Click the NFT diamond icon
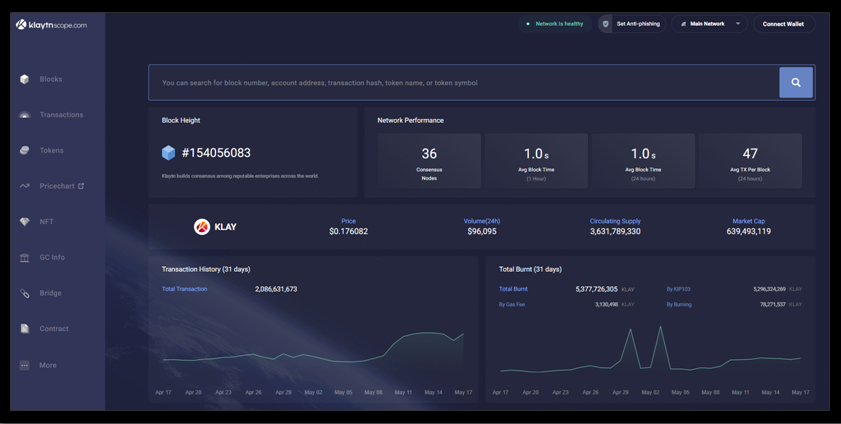The width and height of the screenshot is (841, 424). click(24, 222)
